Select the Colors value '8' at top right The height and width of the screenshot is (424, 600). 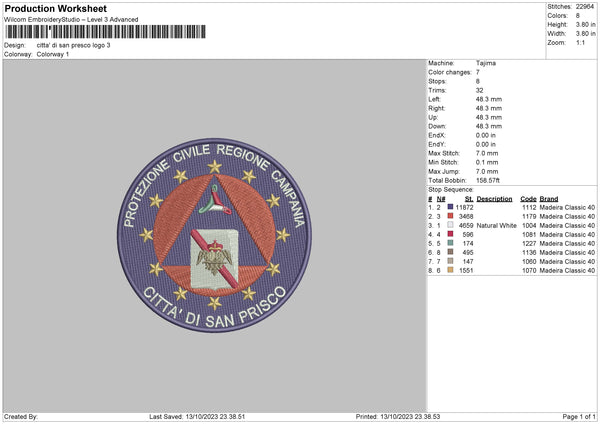pos(578,16)
